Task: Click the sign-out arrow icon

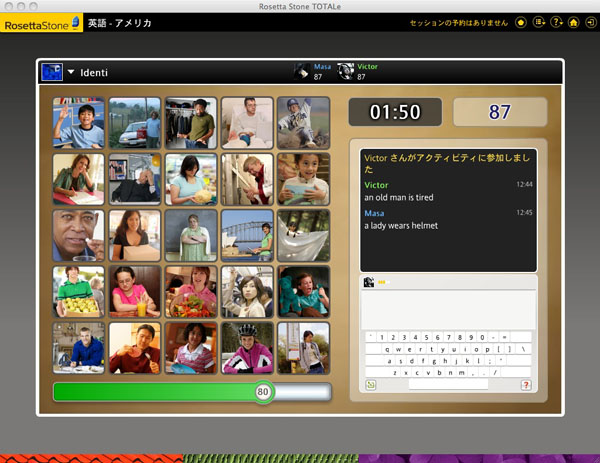Action: 589,22
